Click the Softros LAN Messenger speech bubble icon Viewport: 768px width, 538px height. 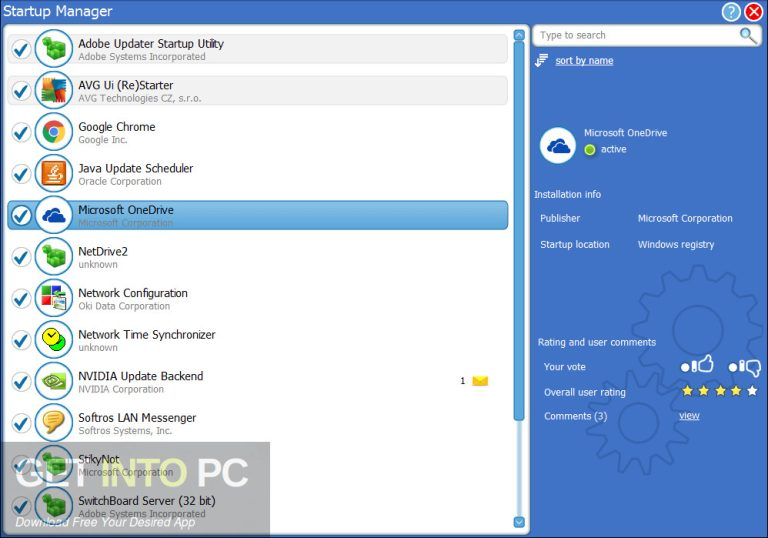click(54, 423)
